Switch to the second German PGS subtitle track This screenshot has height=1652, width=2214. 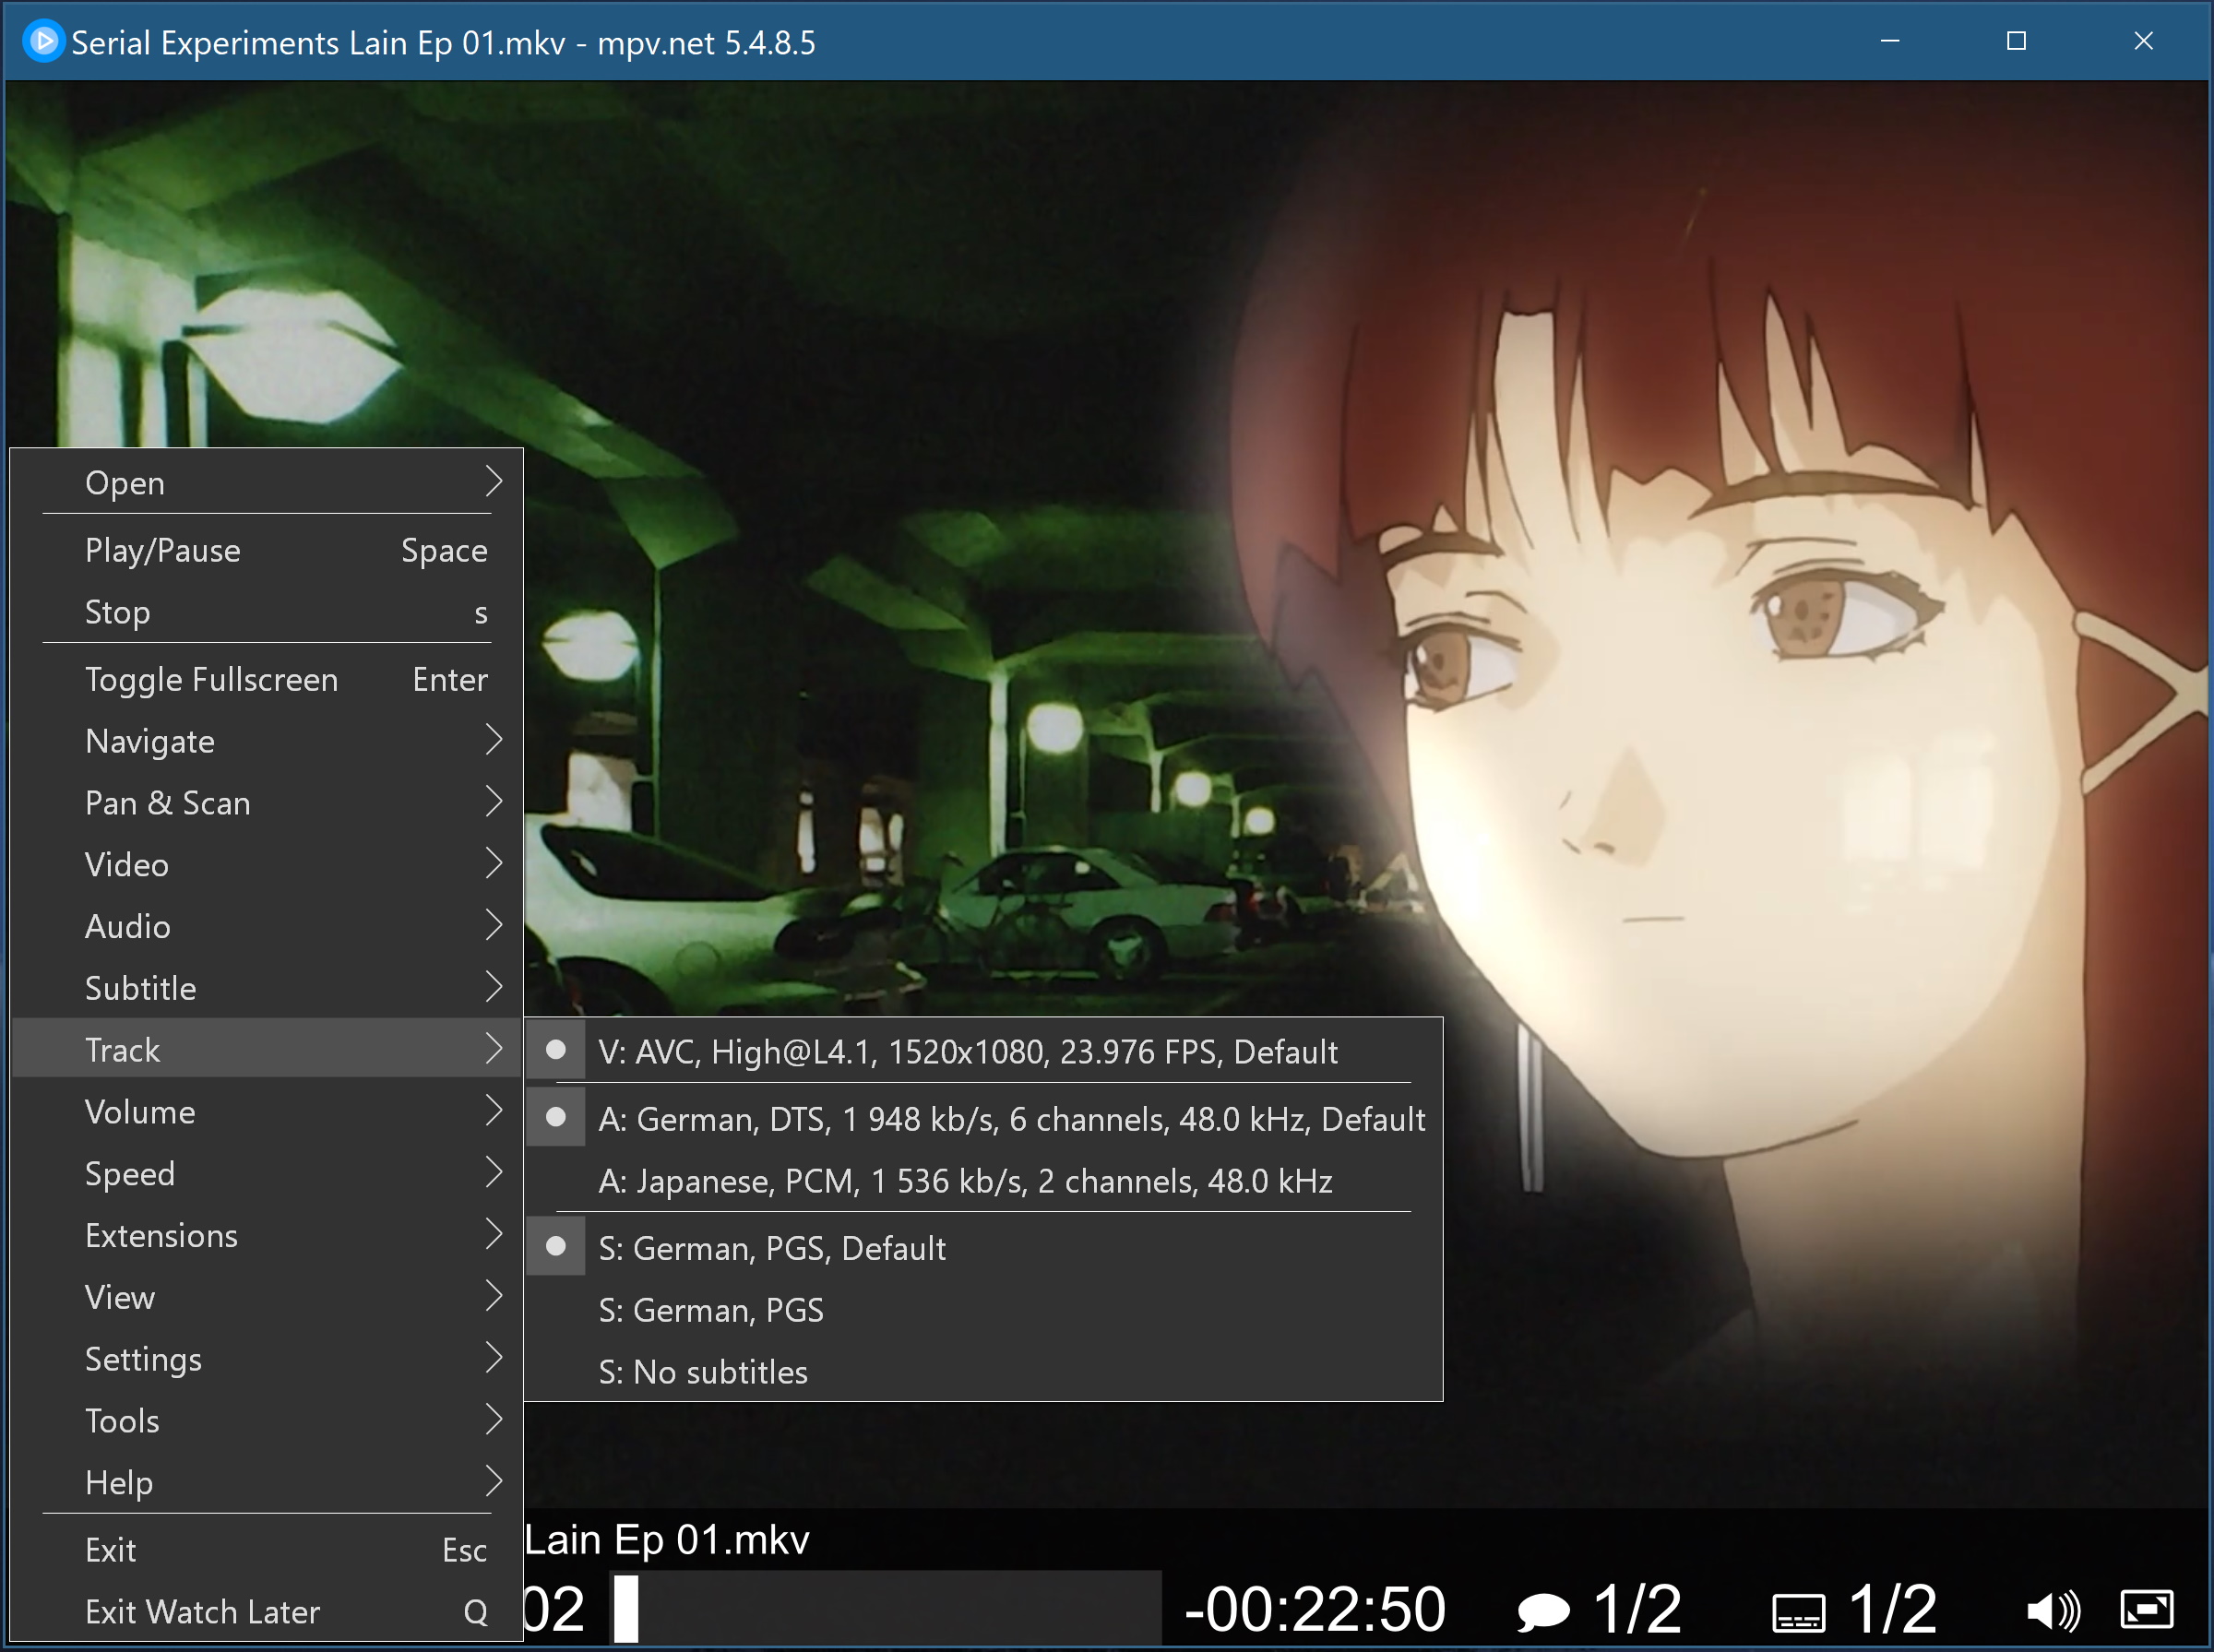click(710, 1310)
